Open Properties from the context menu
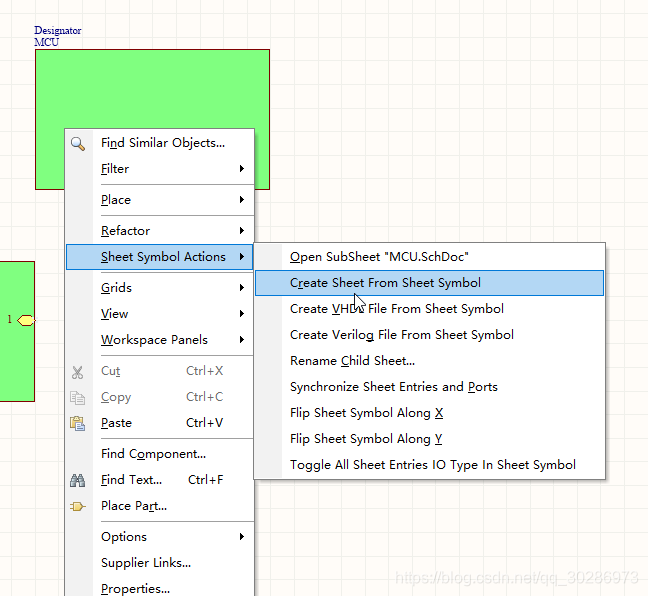 point(160,588)
